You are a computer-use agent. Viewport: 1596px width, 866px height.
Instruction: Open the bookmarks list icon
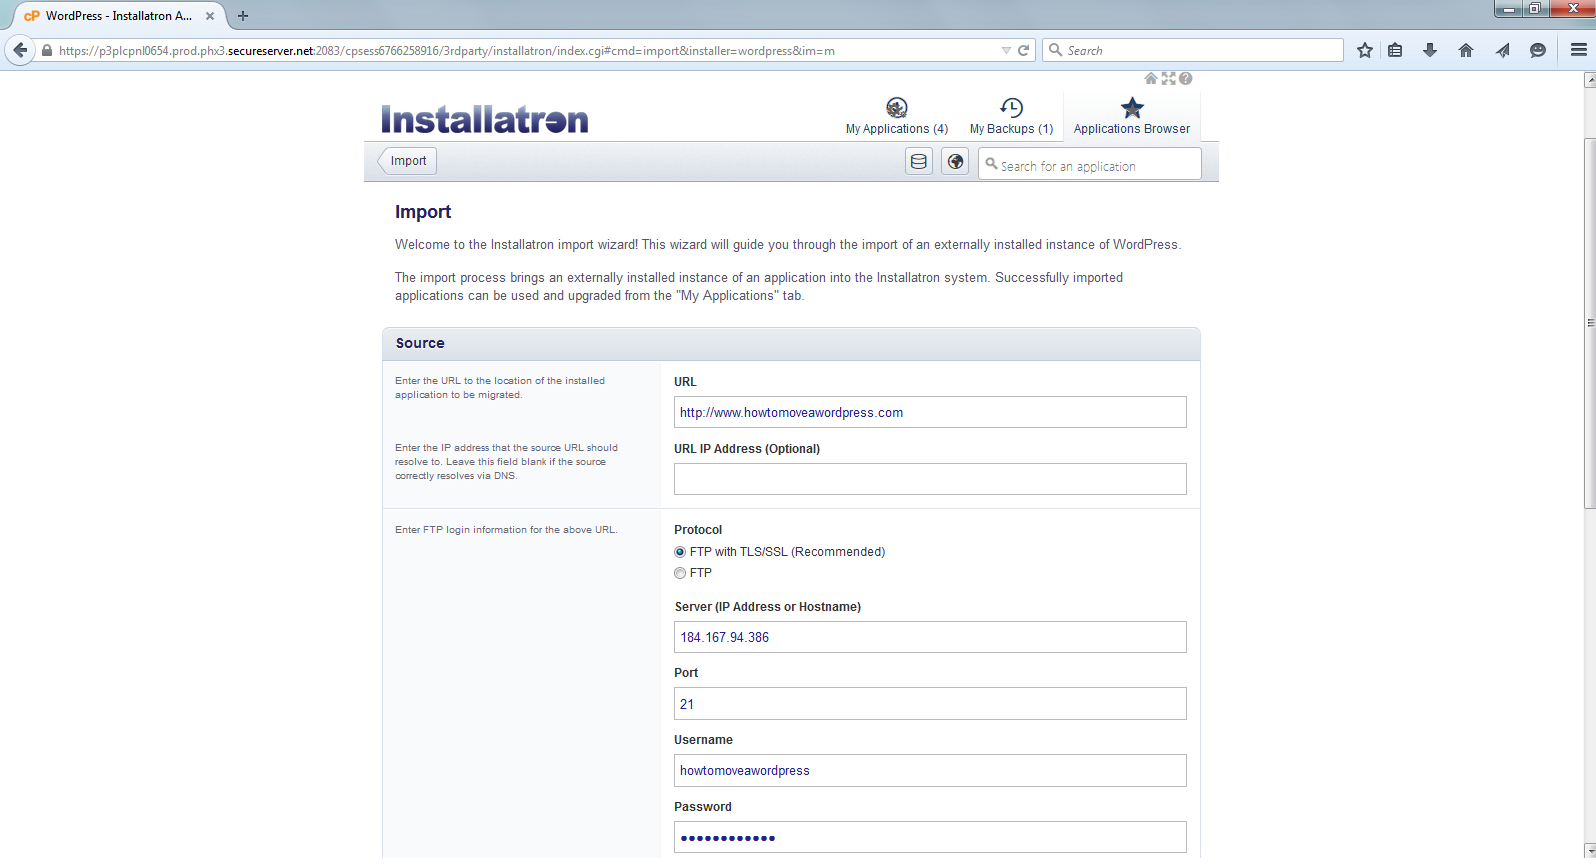point(1395,50)
